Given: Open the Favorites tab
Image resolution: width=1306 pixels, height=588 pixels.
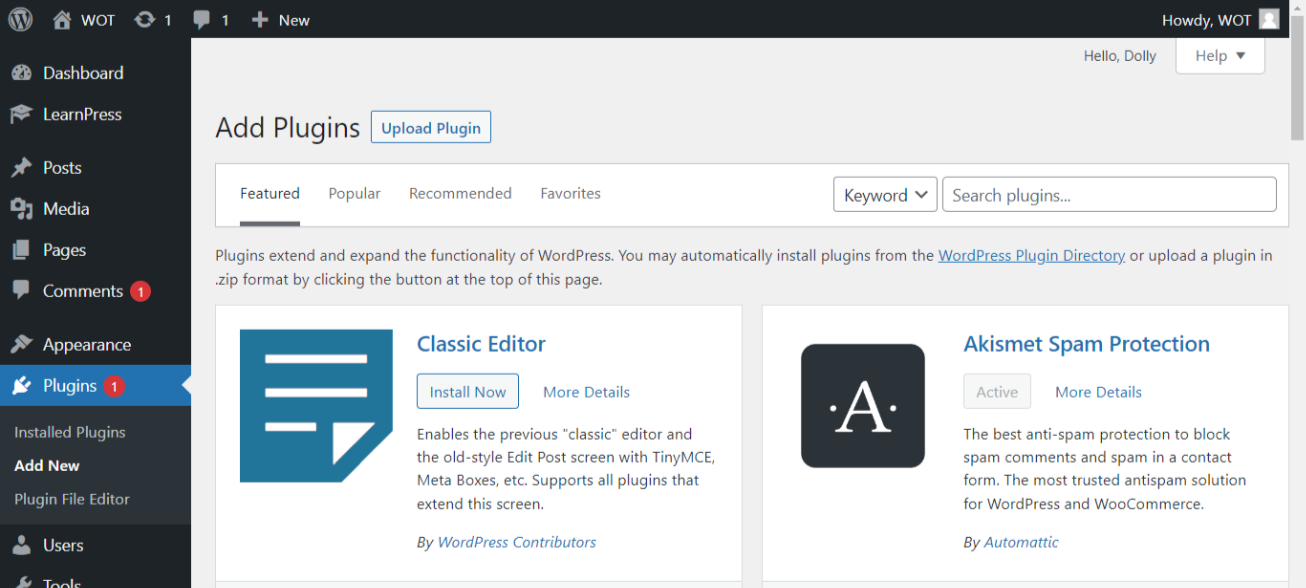Looking at the screenshot, I should [x=570, y=193].
